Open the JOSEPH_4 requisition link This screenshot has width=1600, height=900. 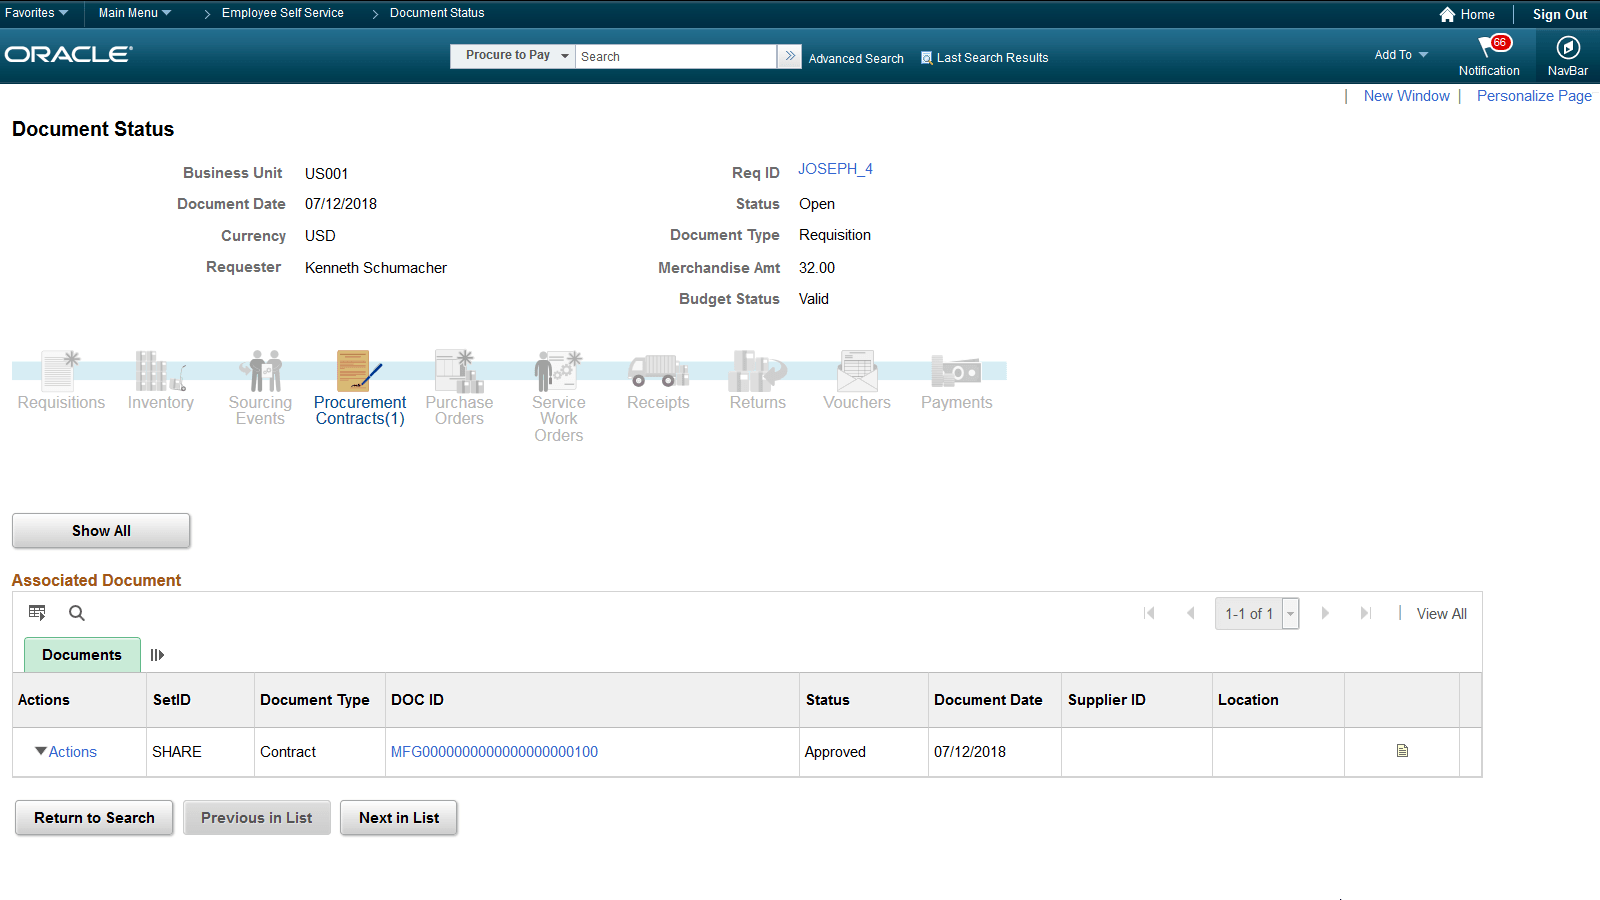[835, 169]
